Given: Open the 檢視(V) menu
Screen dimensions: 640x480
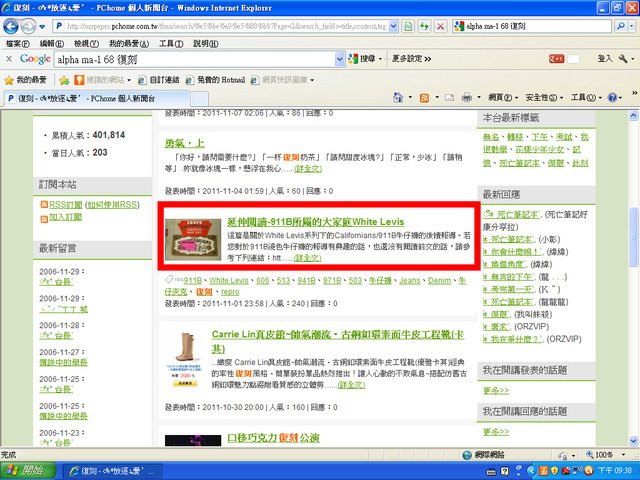Looking at the screenshot, I should coord(86,44).
